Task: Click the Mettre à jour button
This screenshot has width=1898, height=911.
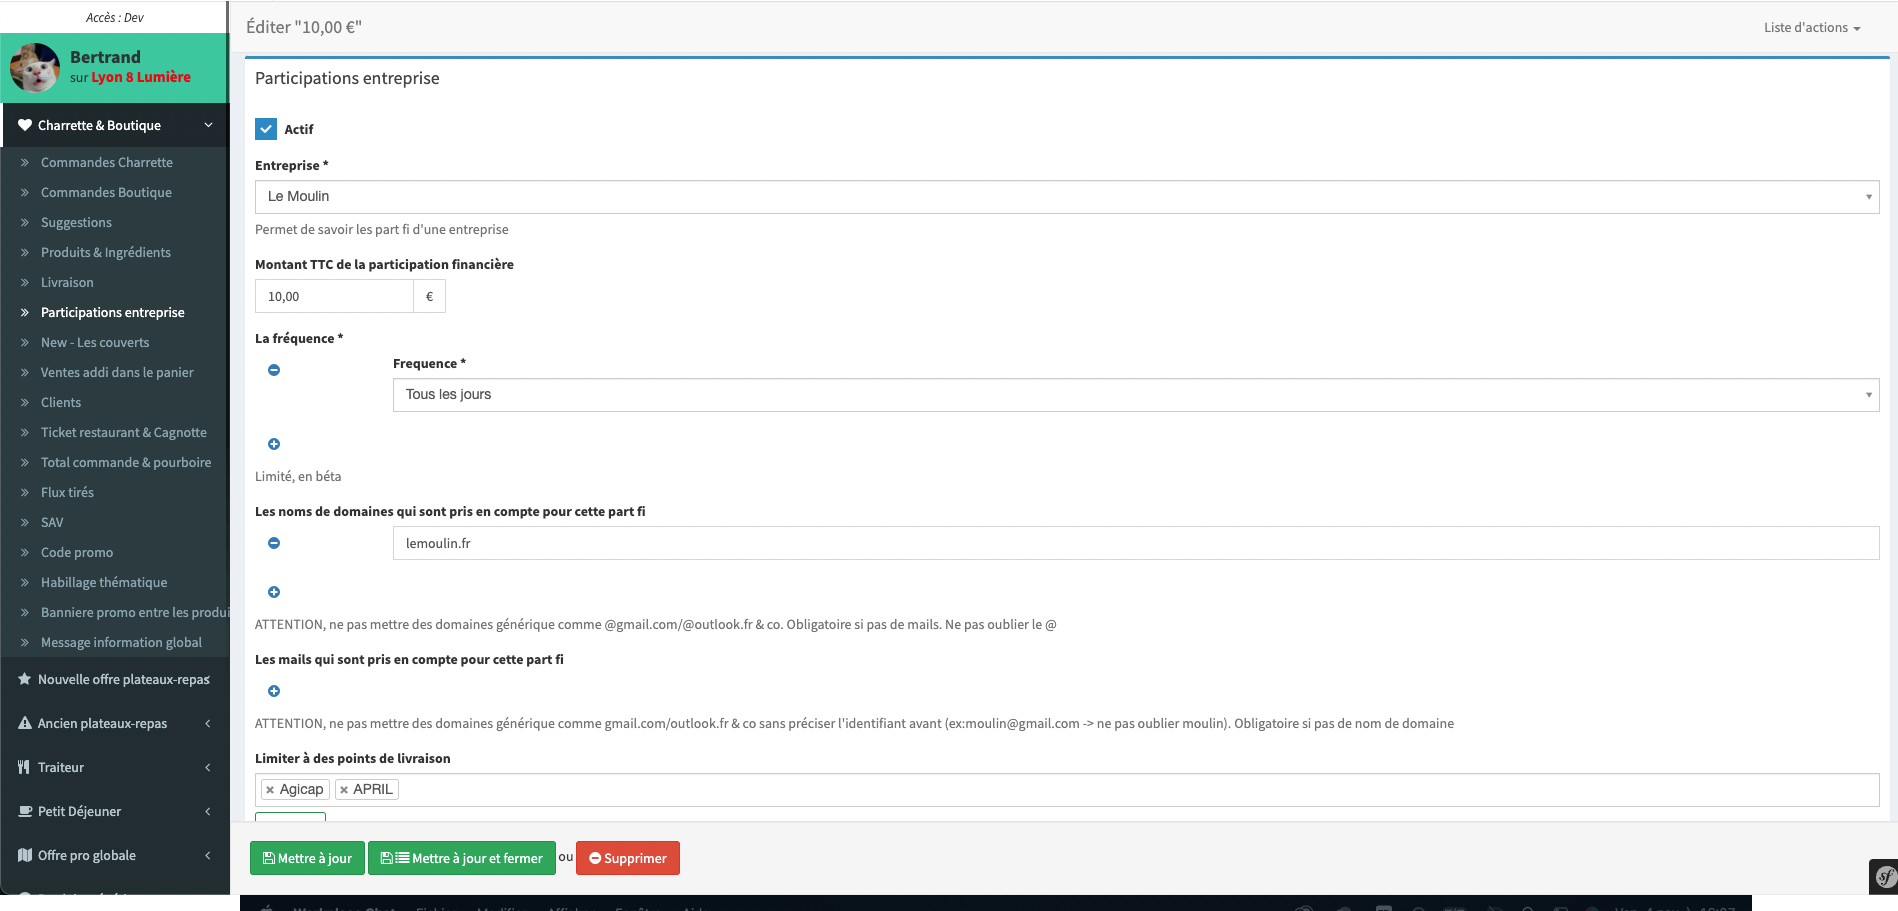Action: pyautogui.click(x=307, y=858)
